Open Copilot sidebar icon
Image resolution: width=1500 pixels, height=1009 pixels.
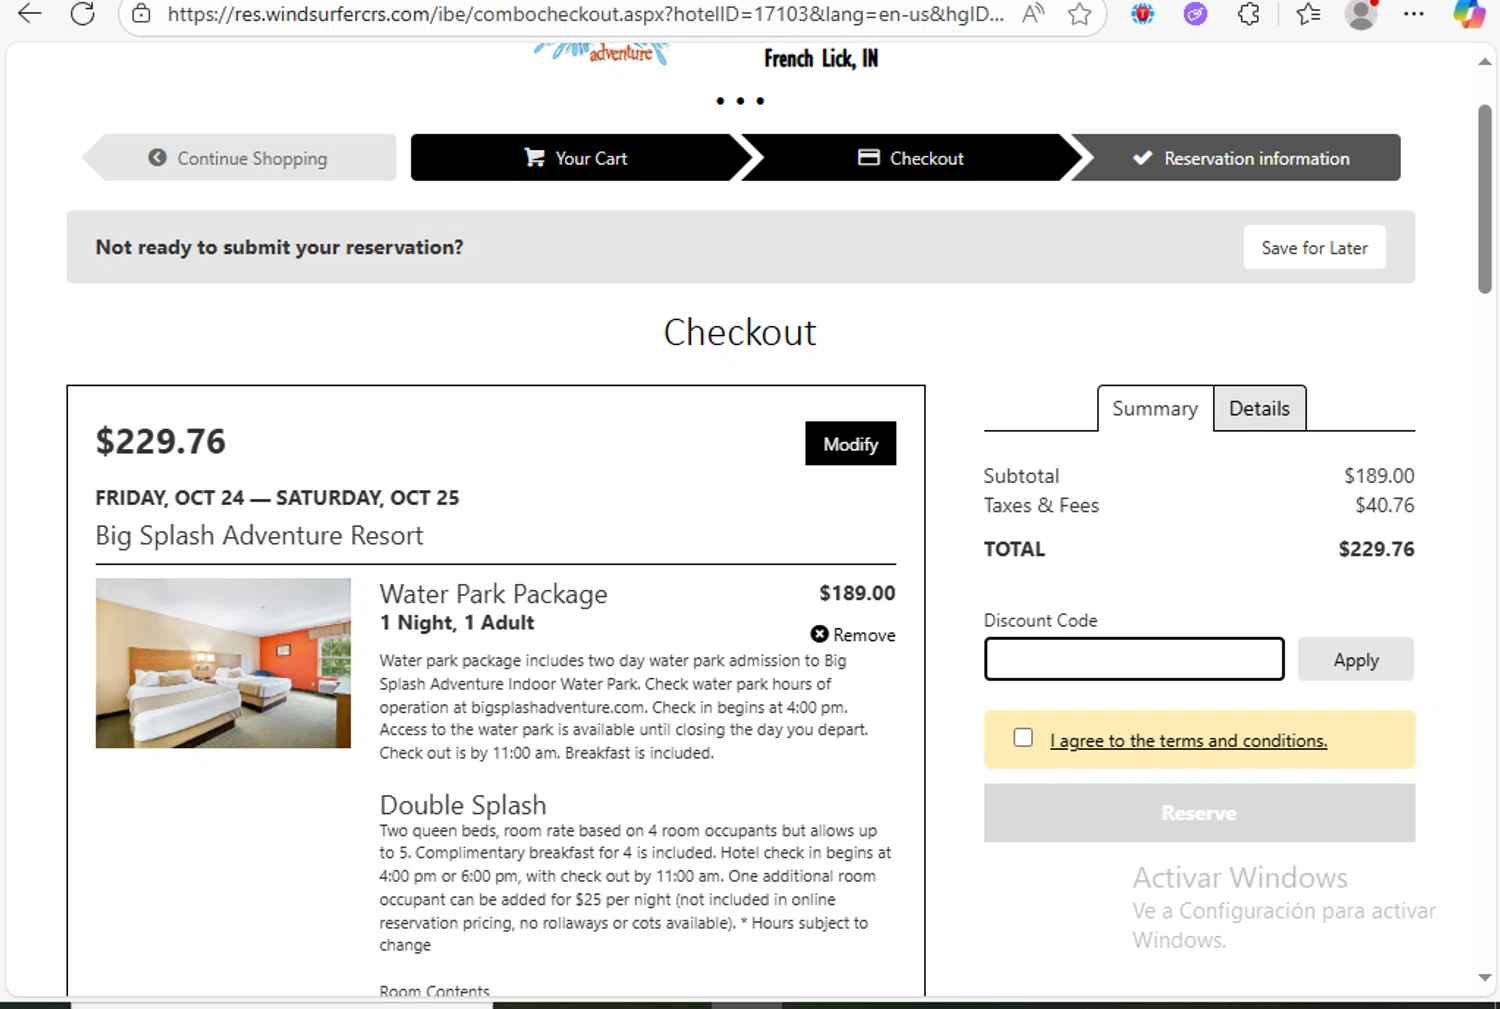pyautogui.click(x=1468, y=14)
